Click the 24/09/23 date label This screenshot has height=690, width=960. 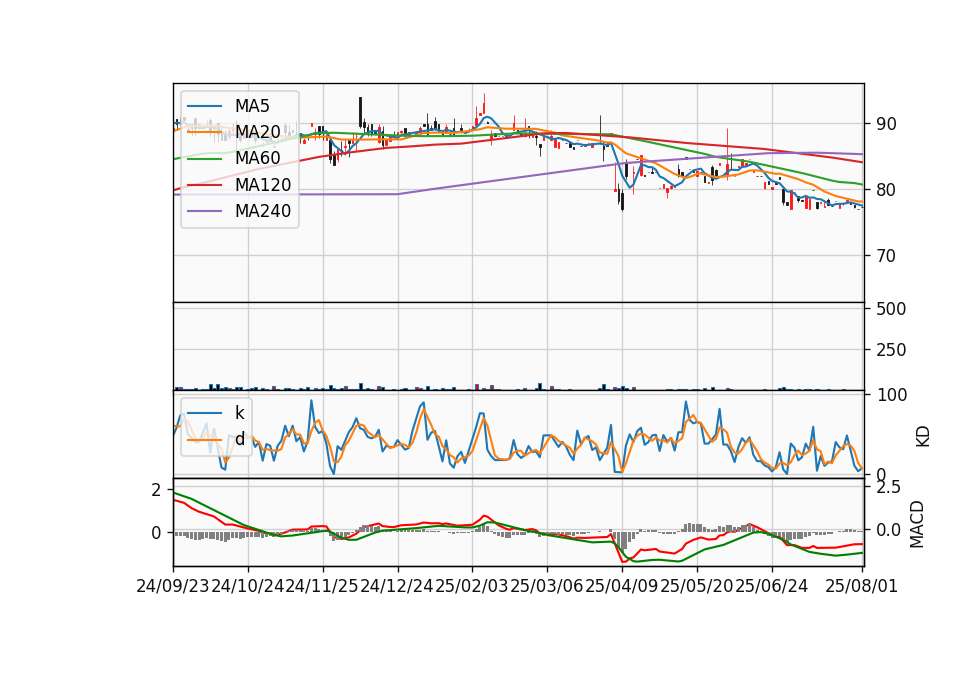173,586
